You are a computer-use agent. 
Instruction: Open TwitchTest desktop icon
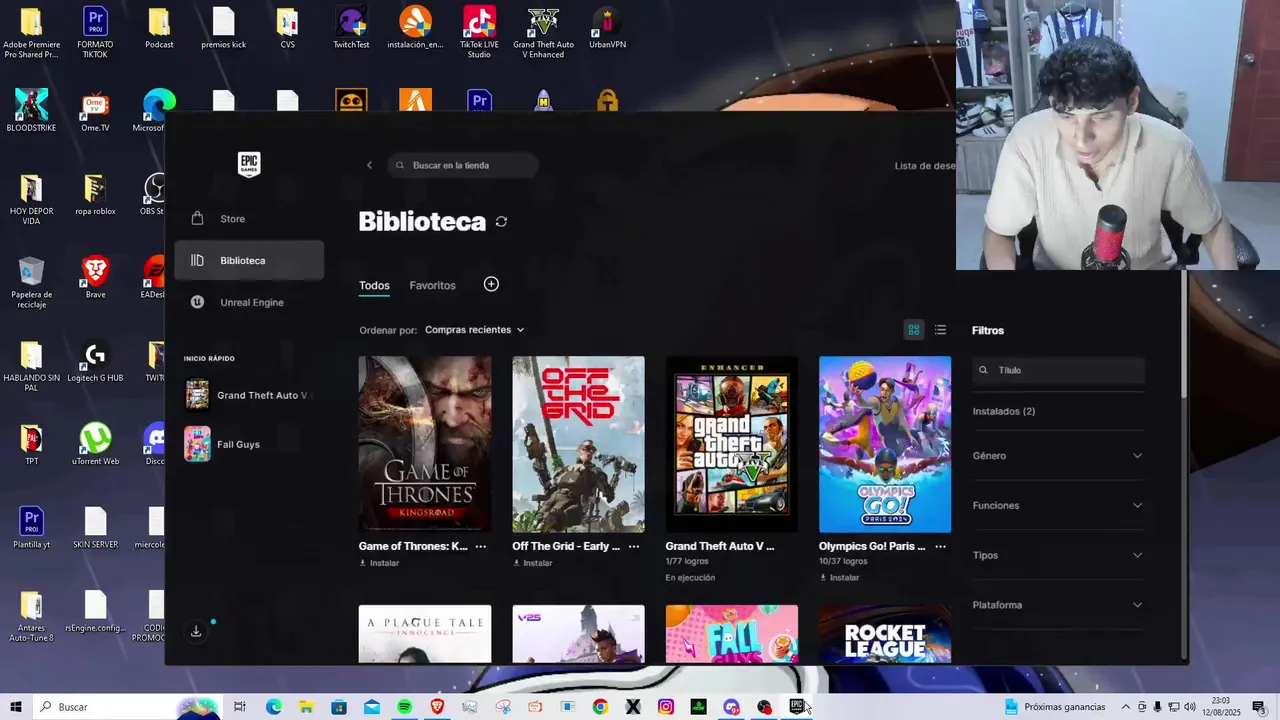[351, 28]
